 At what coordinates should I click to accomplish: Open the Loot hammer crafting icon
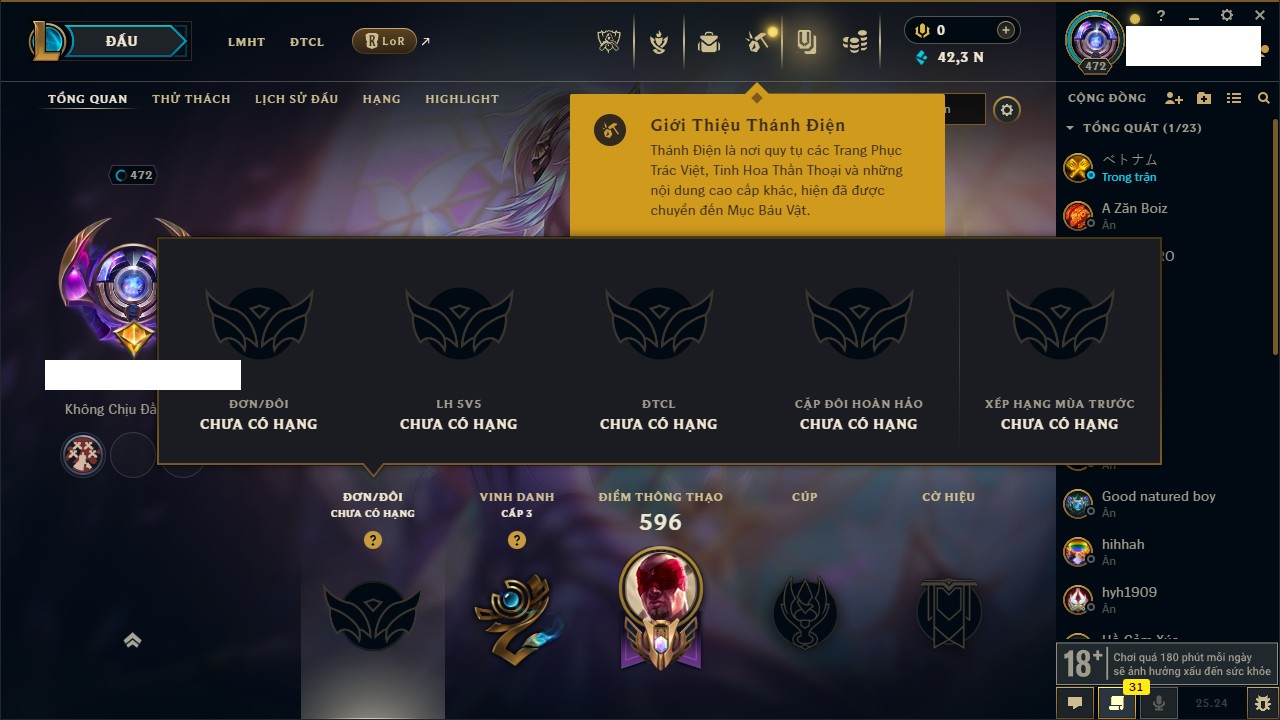click(x=756, y=42)
